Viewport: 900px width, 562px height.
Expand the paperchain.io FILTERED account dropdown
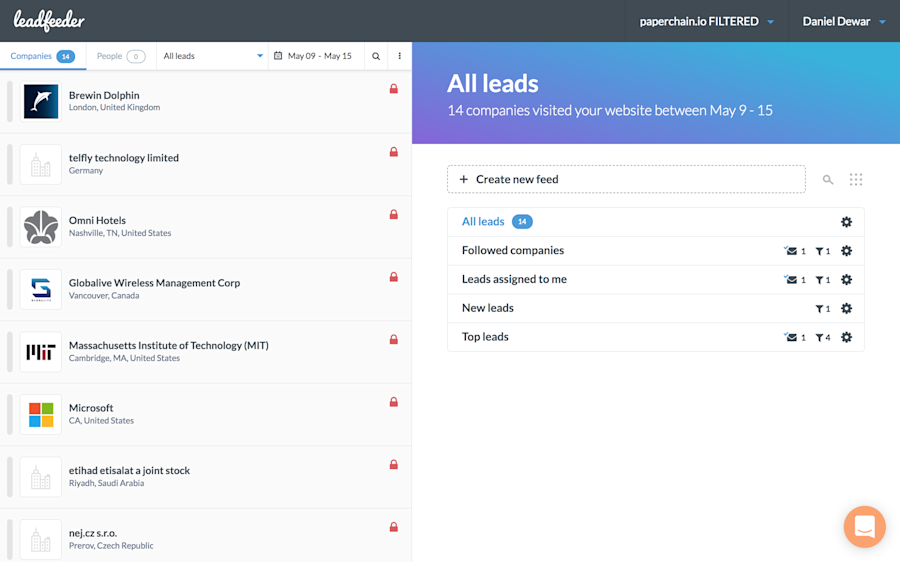coord(707,21)
